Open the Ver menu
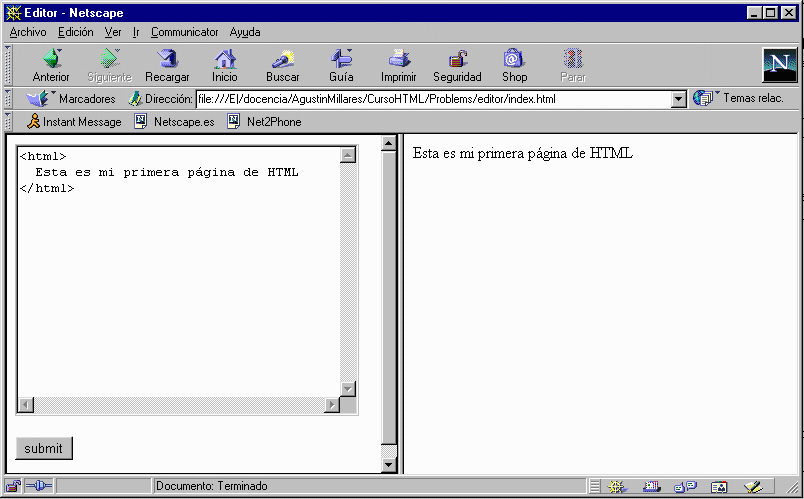Image resolution: width=804 pixels, height=499 pixels. pos(113,32)
